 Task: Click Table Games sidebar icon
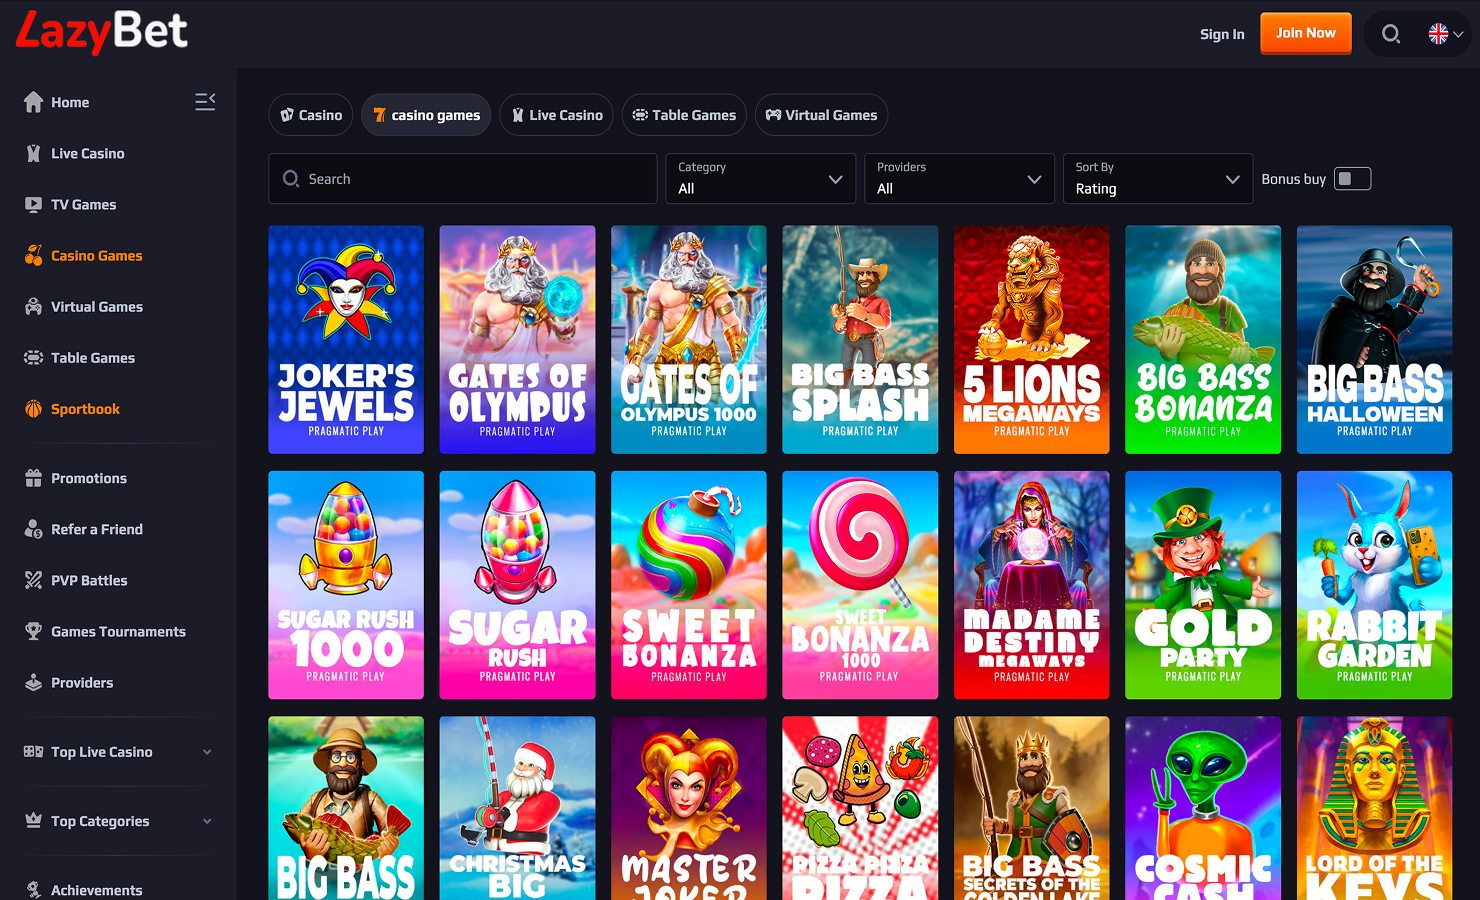(33, 357)
